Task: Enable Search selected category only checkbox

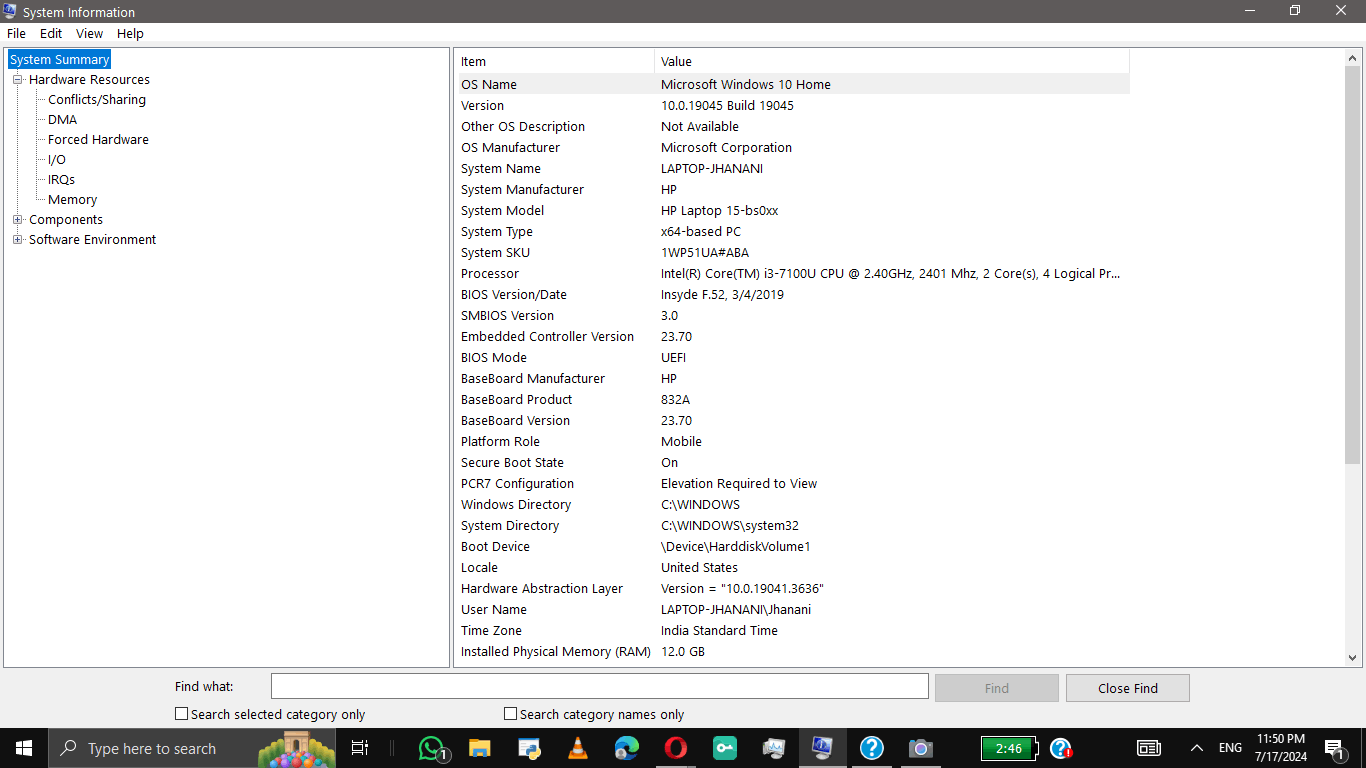Action: tap(181, 714)
